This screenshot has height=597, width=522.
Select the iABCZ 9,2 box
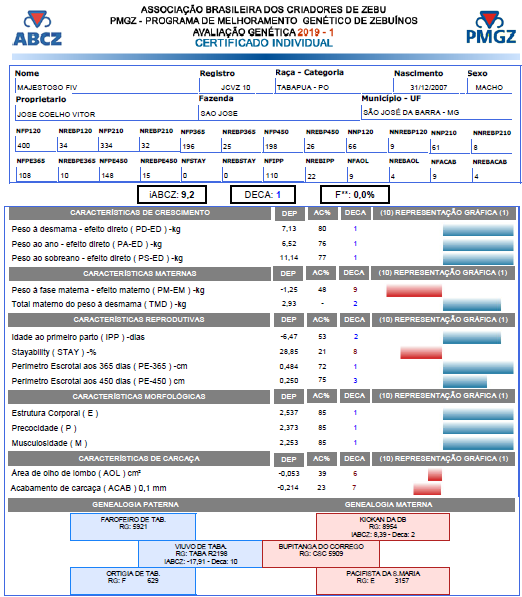point(172,195)
